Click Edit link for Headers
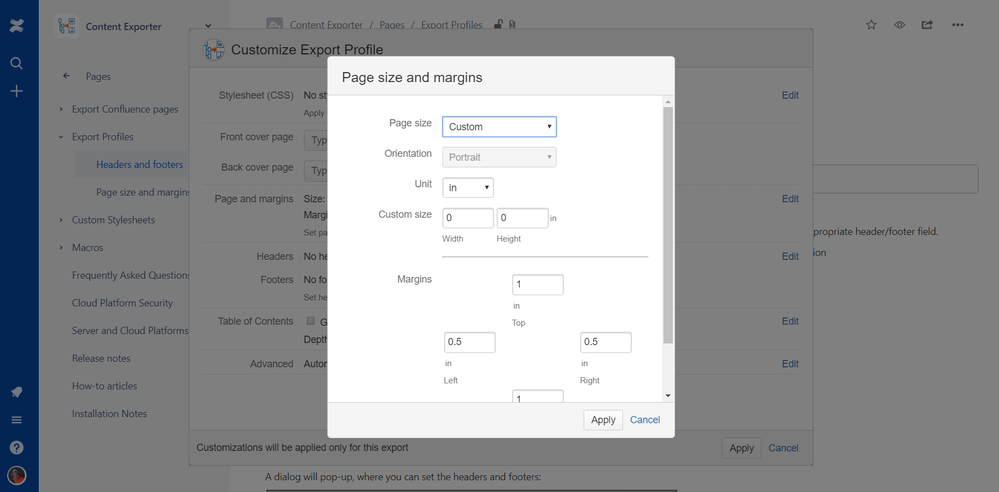Viewport: 999px width, 492px height. pos(790,256)
